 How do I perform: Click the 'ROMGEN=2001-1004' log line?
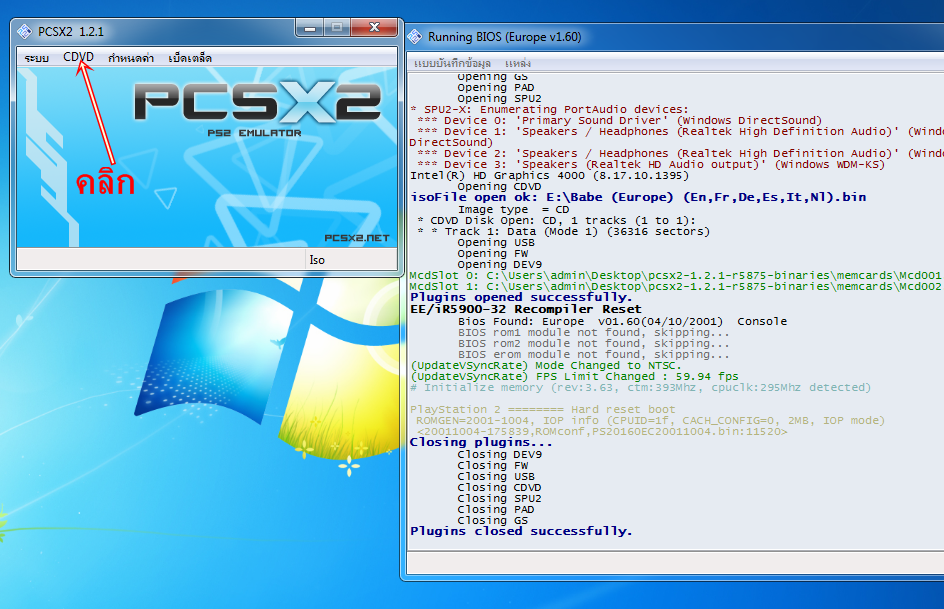pyautogui.click(x=650, y=421)
